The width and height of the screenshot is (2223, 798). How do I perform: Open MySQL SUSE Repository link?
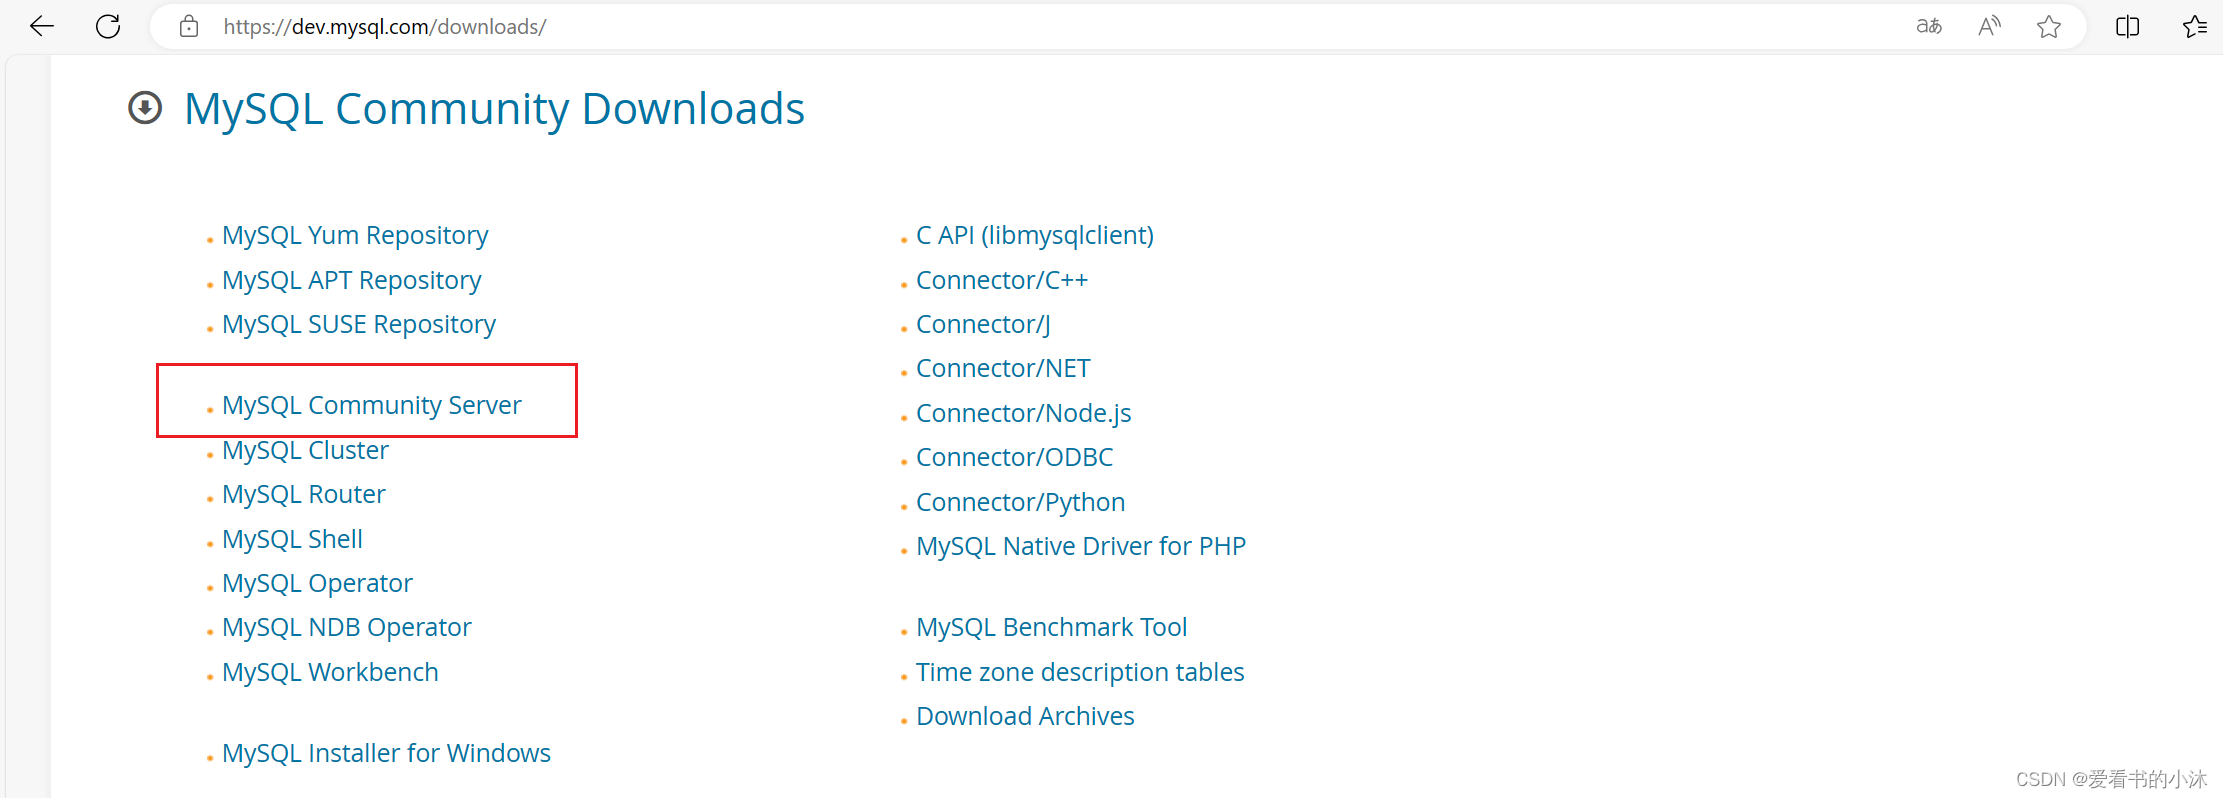coord(359,324)
